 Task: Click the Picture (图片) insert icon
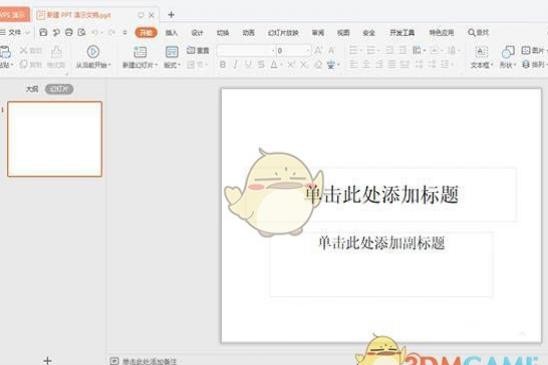click(x=526, y=50)
